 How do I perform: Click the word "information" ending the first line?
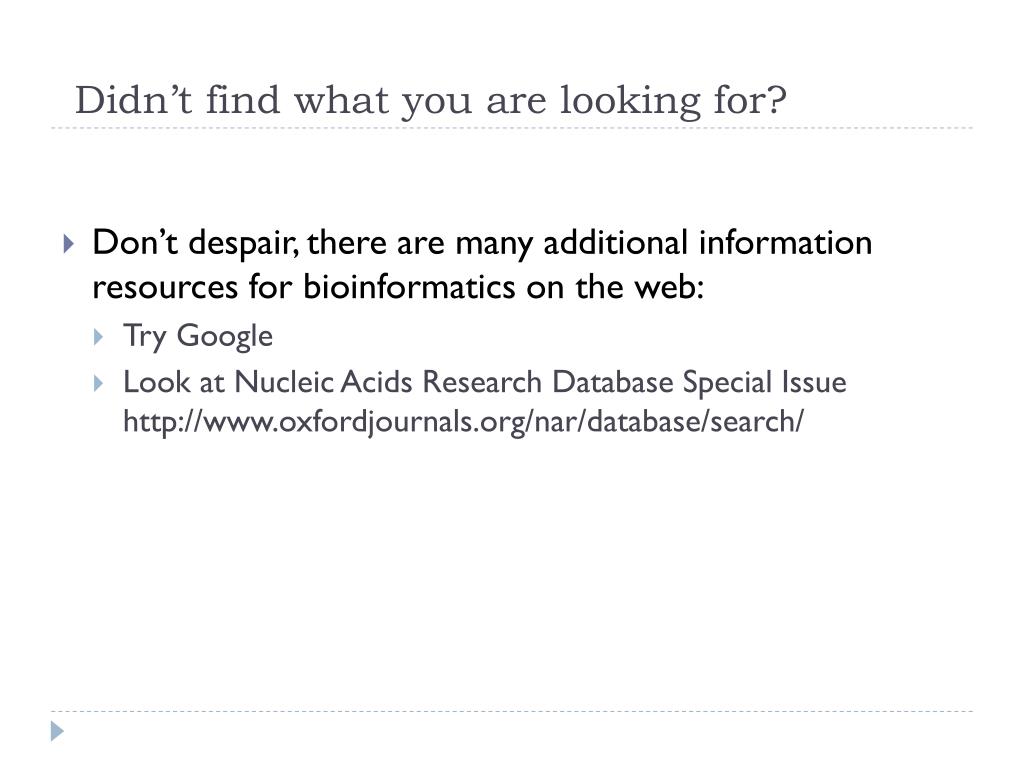[786, 242]
